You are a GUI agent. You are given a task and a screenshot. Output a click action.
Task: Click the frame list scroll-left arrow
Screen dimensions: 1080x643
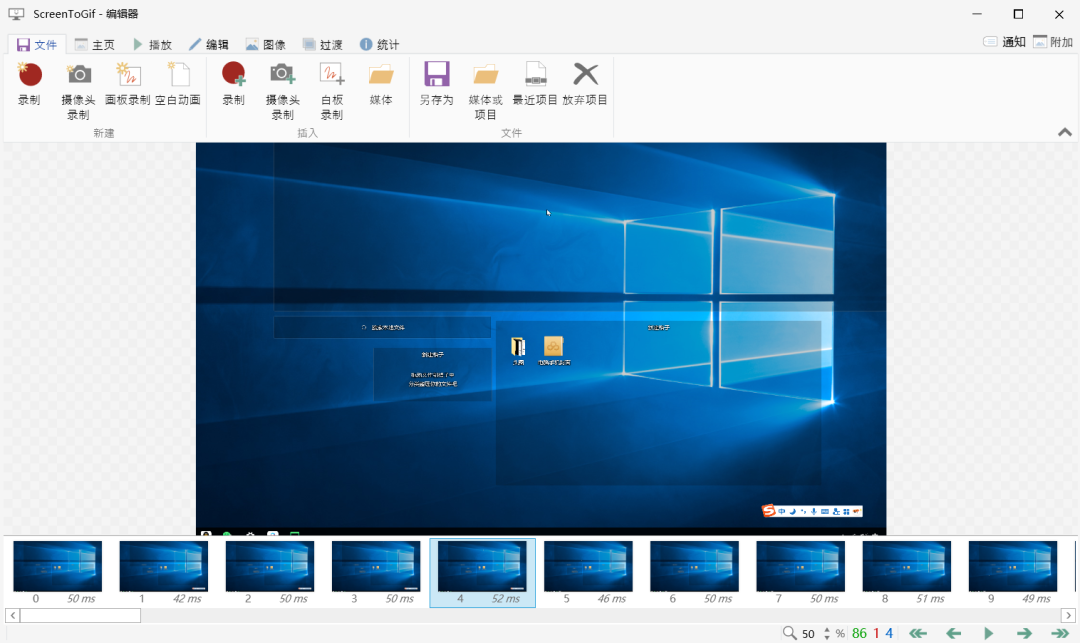[12, 615]
